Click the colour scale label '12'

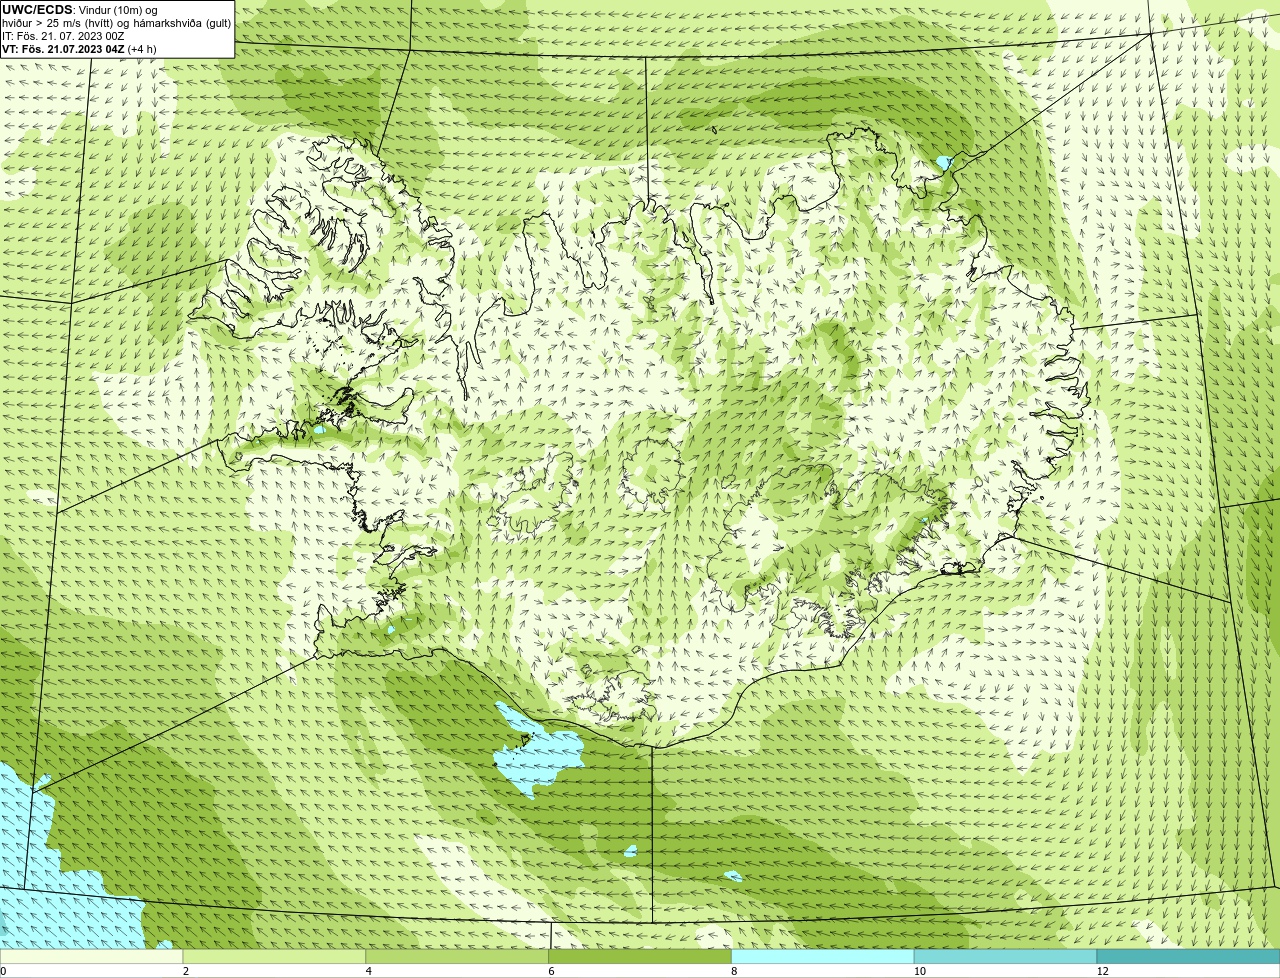(x=1102, y=971)
